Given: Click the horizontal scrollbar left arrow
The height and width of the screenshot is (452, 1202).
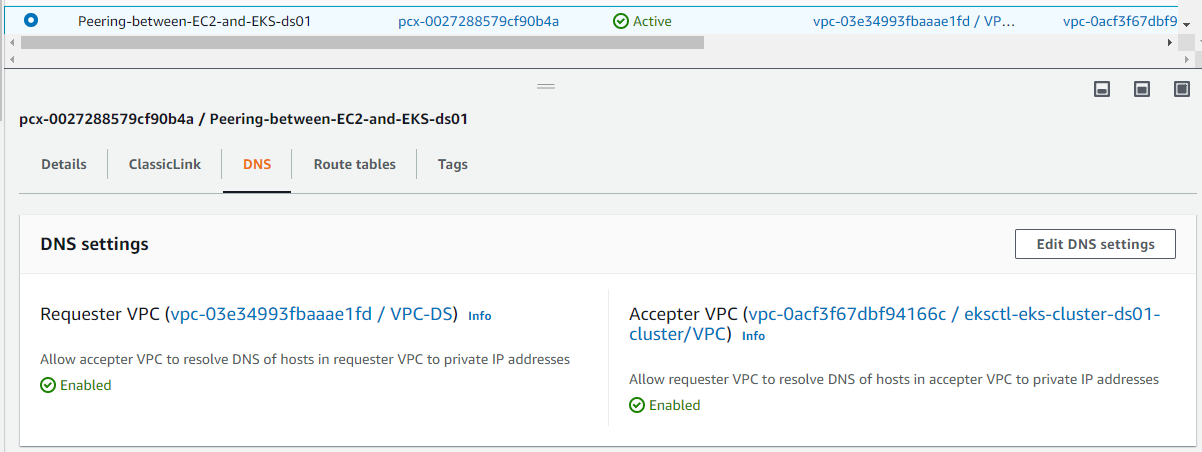Looking at the screenshot, I should point(13,43).
